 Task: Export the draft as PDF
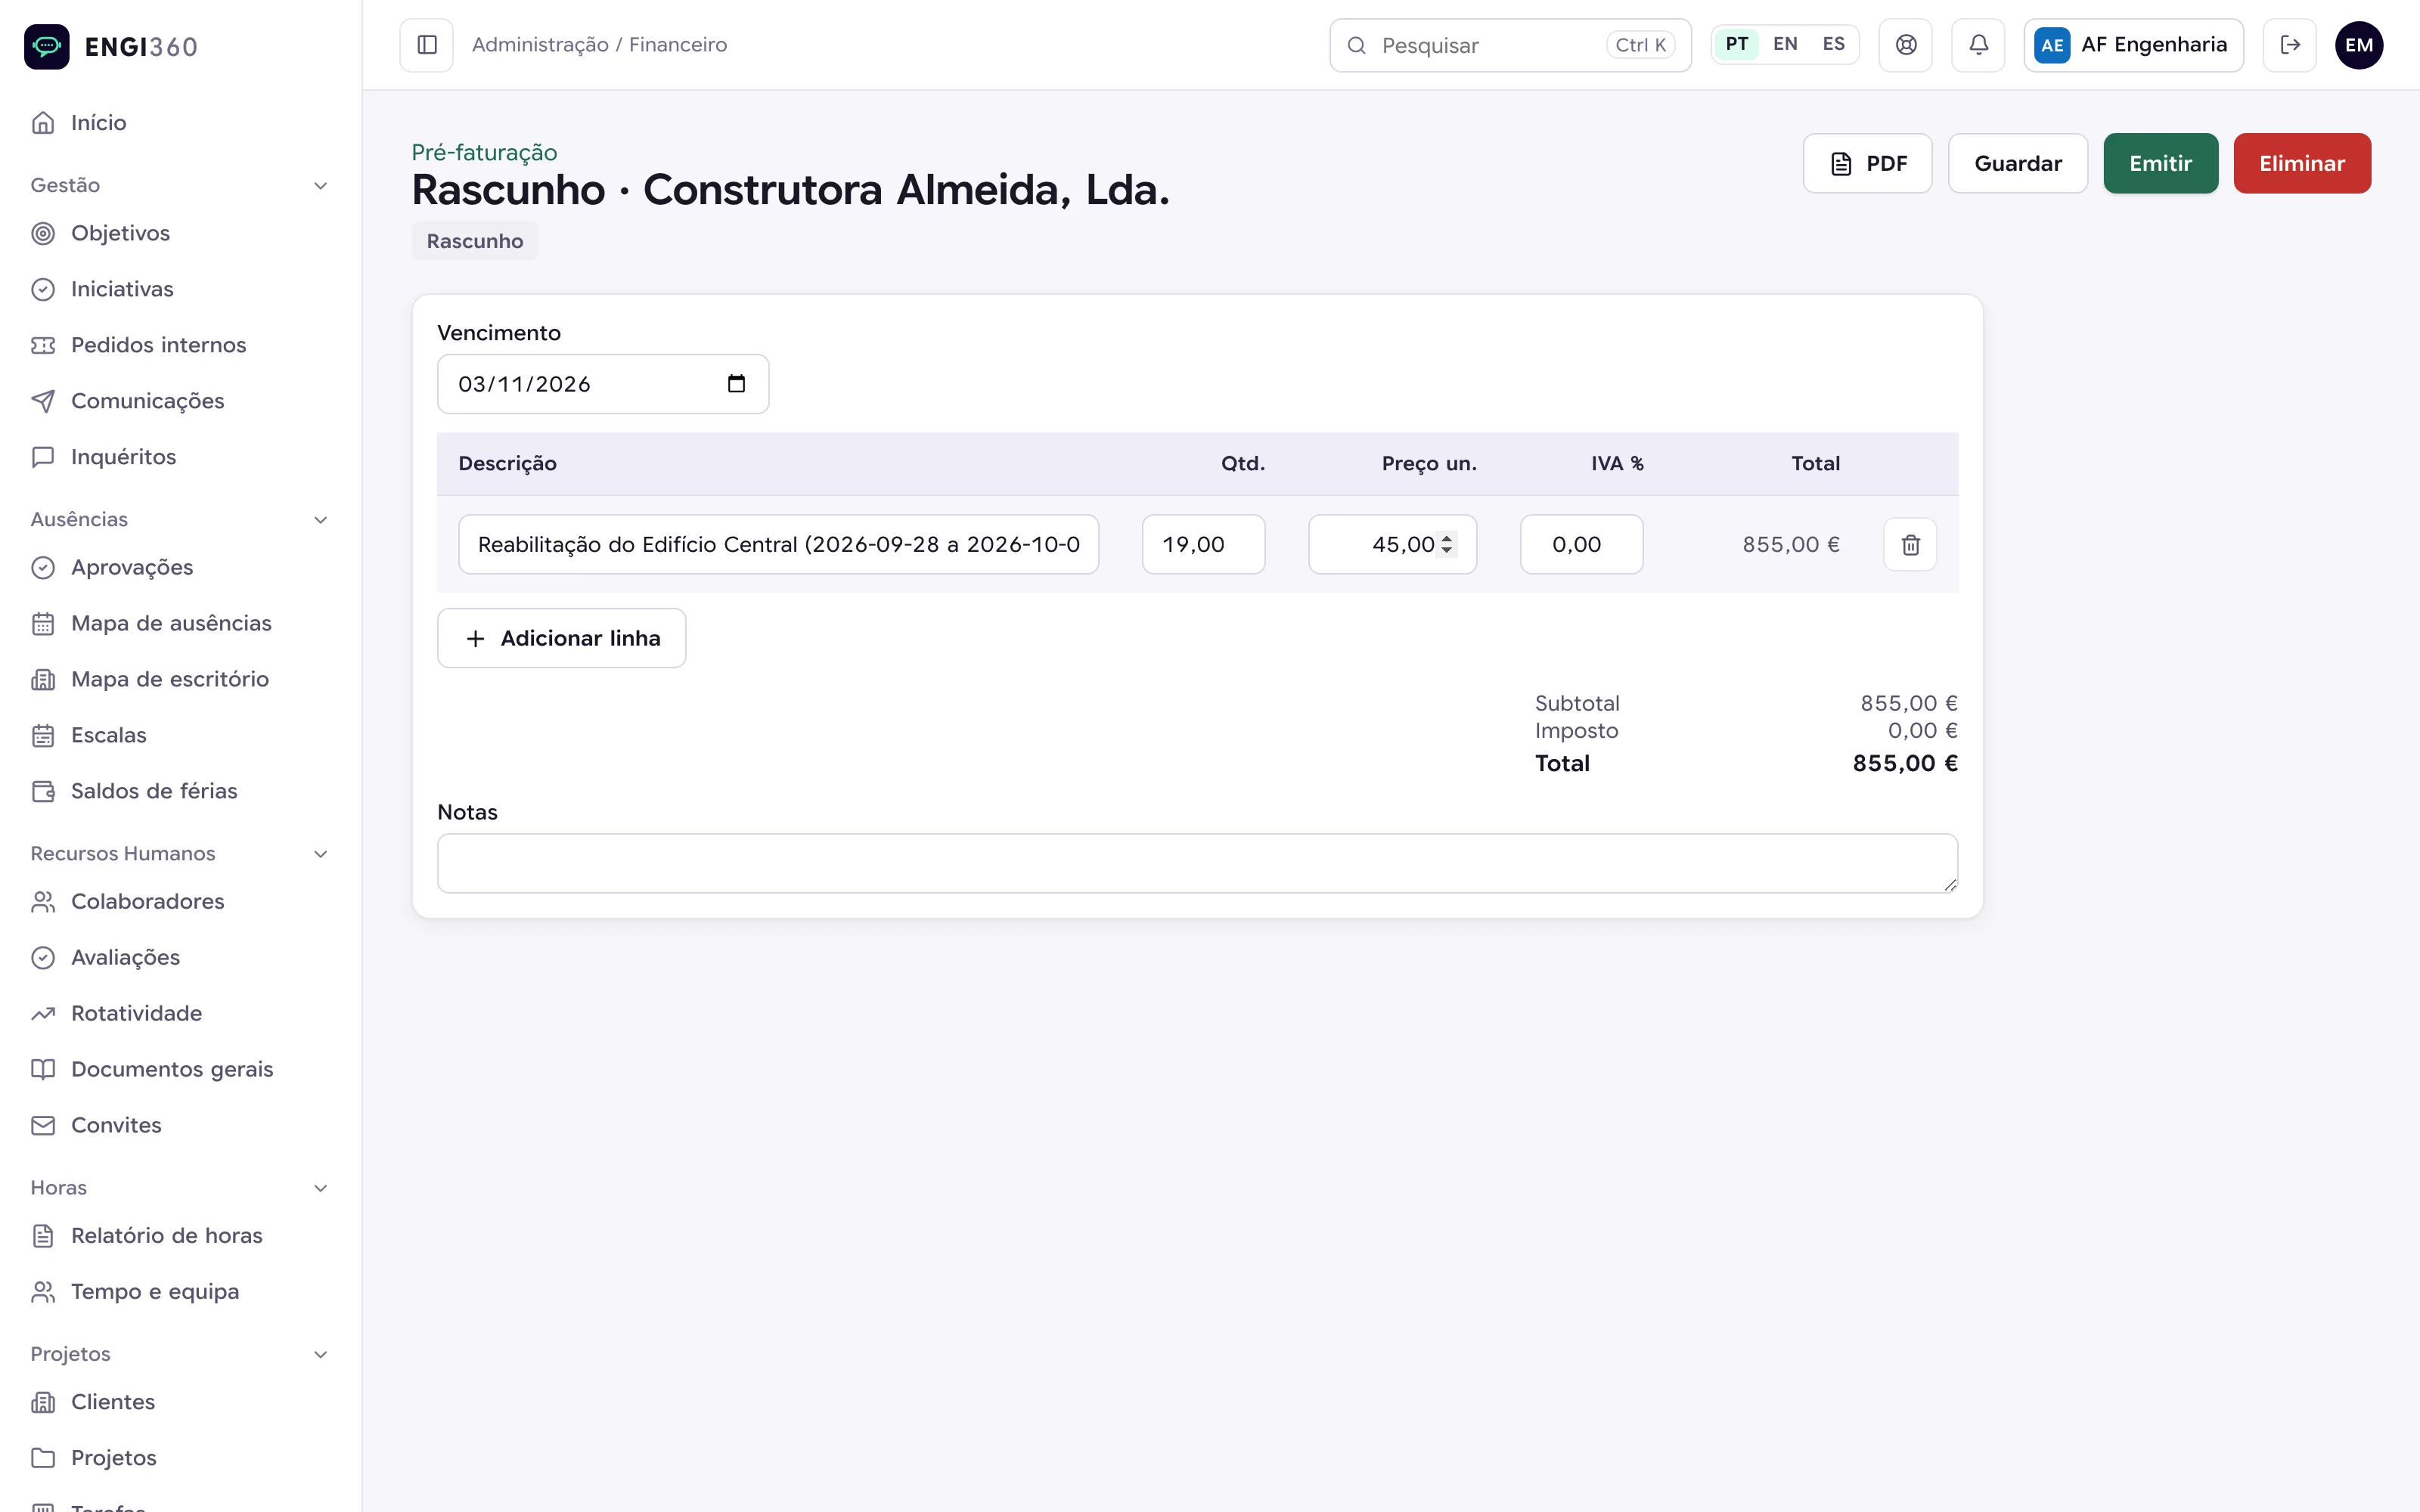tap(1867, 163)
